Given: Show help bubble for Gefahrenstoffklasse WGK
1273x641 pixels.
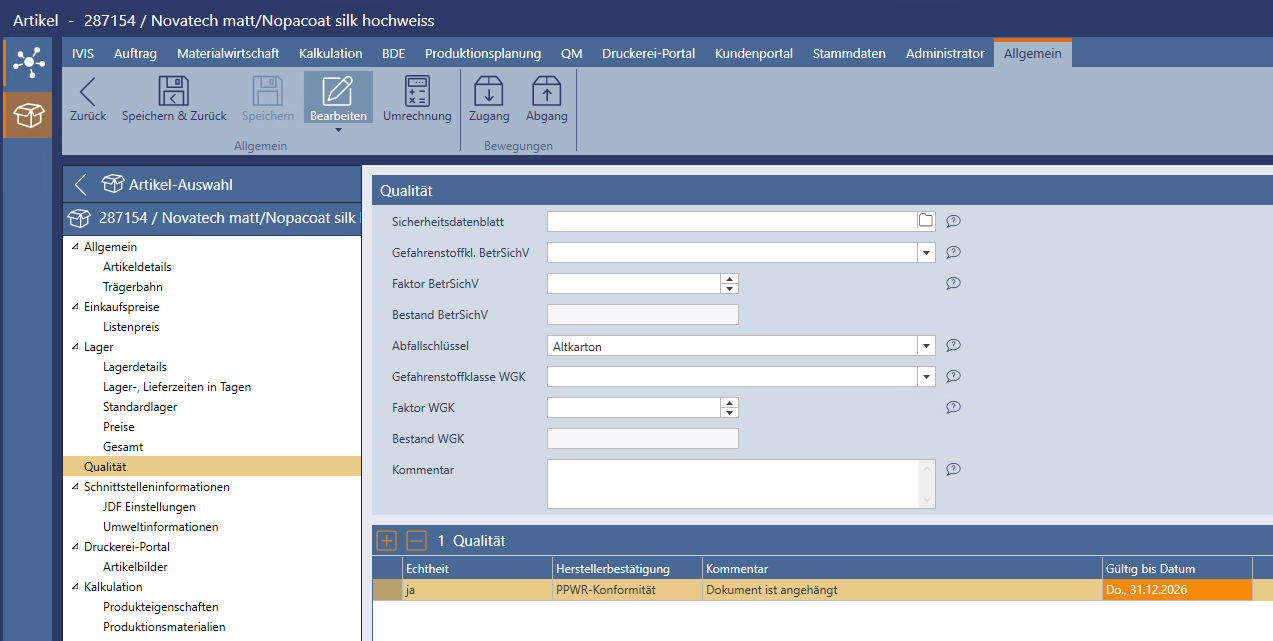Looking at the screenshot, I should pos(953,376).
